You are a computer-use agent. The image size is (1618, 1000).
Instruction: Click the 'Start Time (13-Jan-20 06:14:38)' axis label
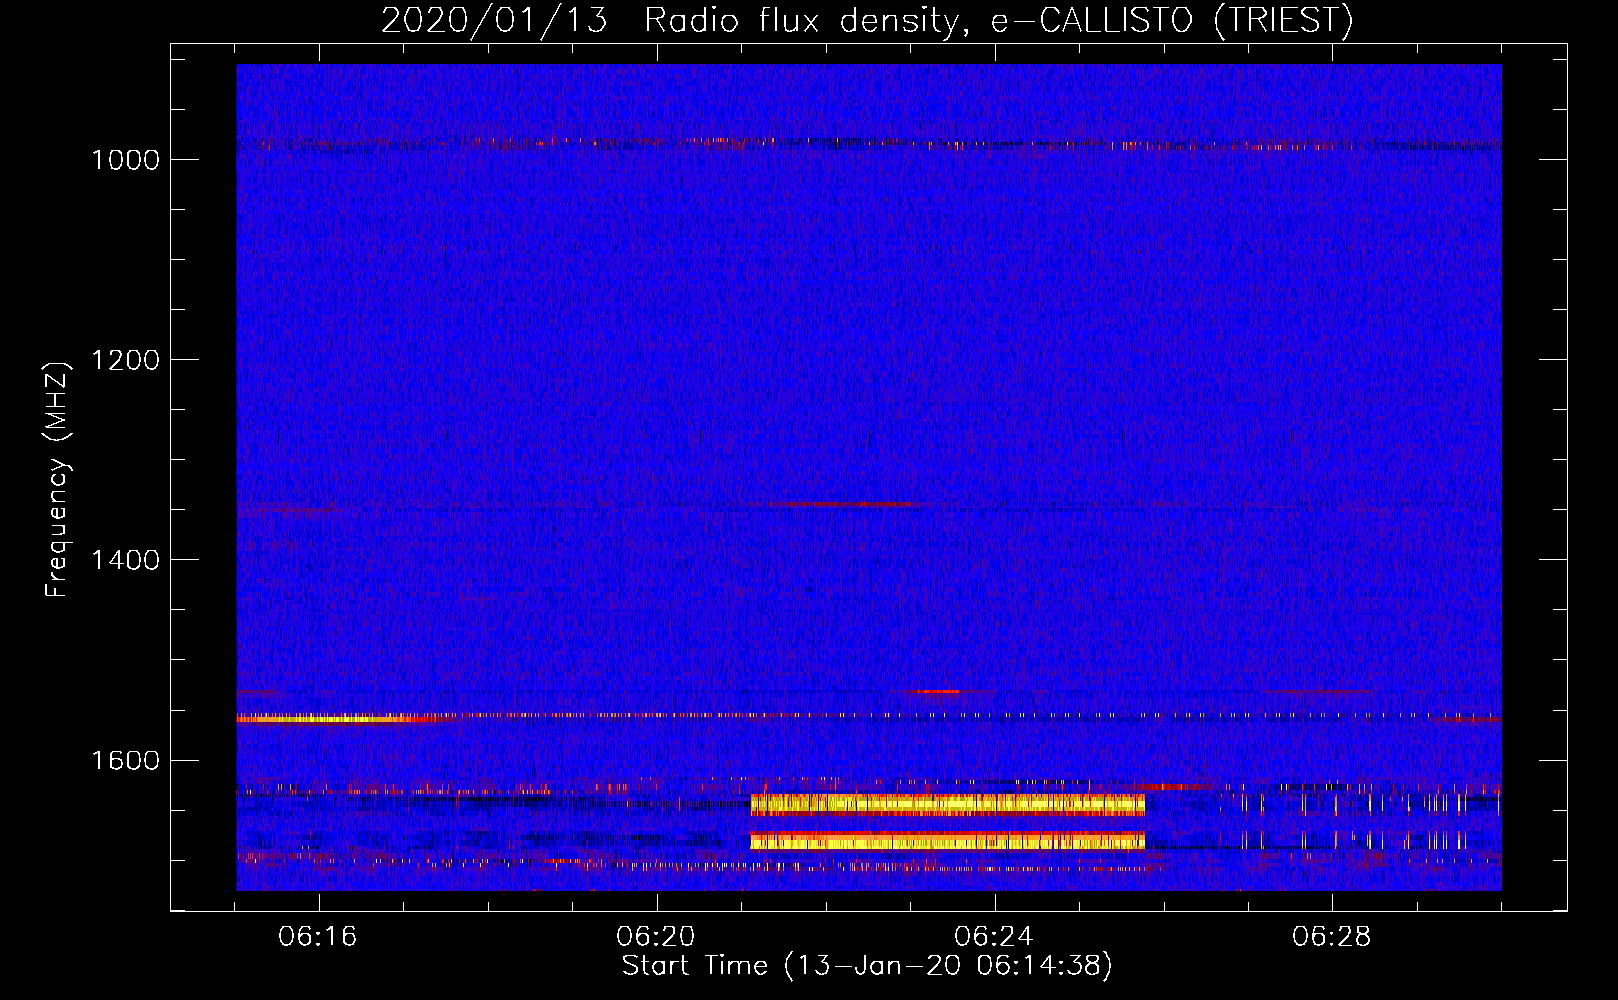[867, 966]
